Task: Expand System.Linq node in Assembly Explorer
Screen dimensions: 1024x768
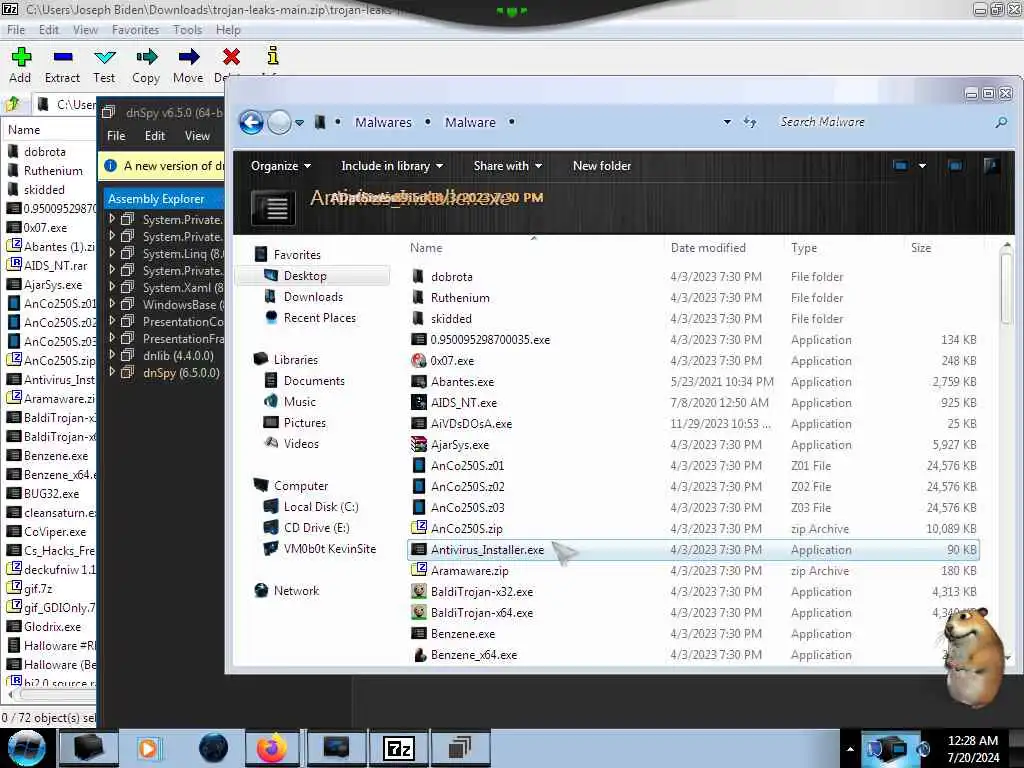Action: coord(112,253)
